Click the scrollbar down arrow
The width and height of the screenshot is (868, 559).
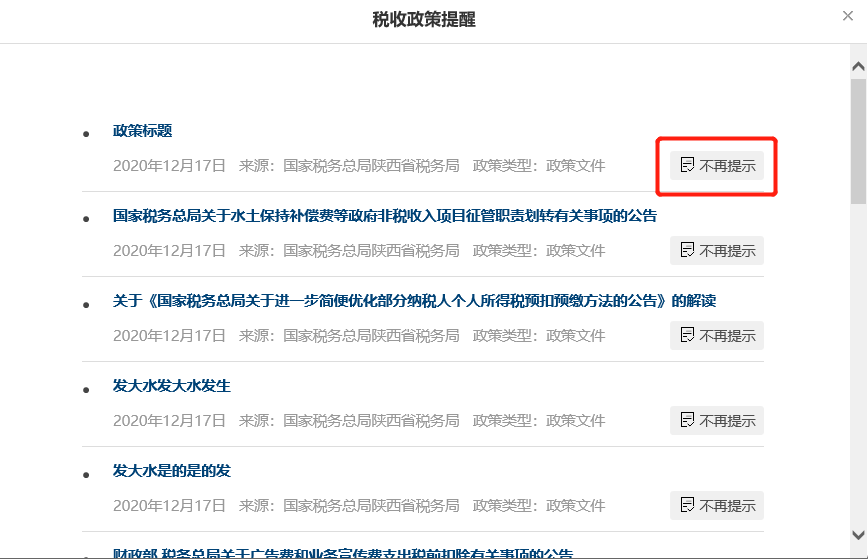tap(858, 535)
